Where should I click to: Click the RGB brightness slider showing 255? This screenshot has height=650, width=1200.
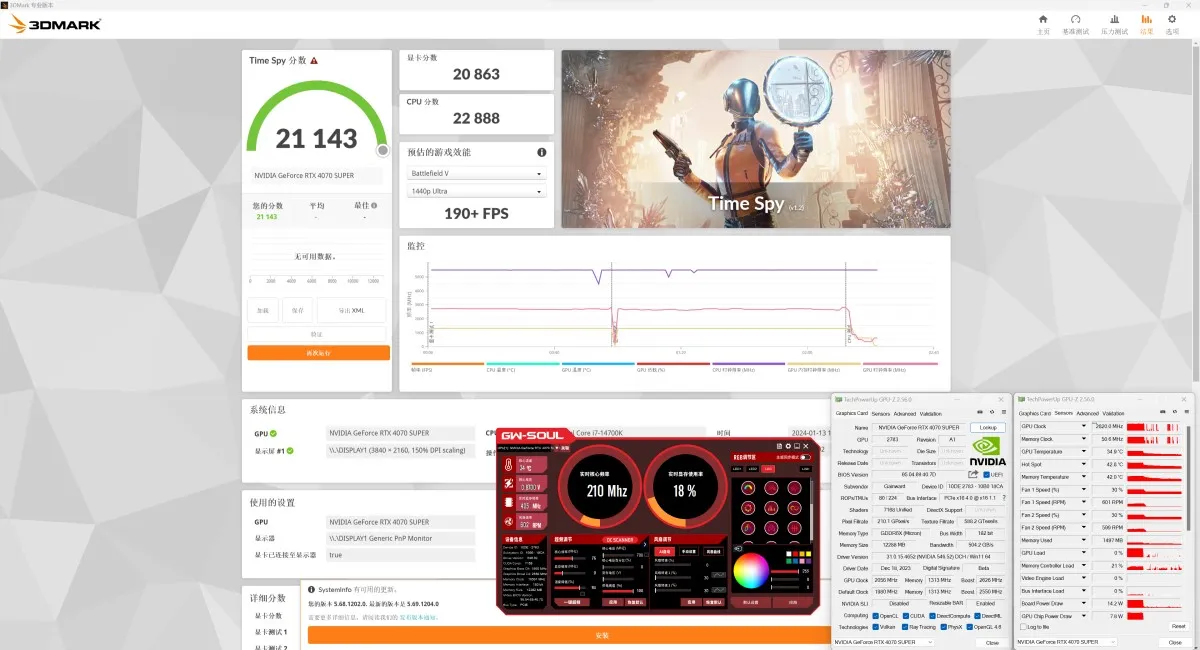[x=785, y=571]
